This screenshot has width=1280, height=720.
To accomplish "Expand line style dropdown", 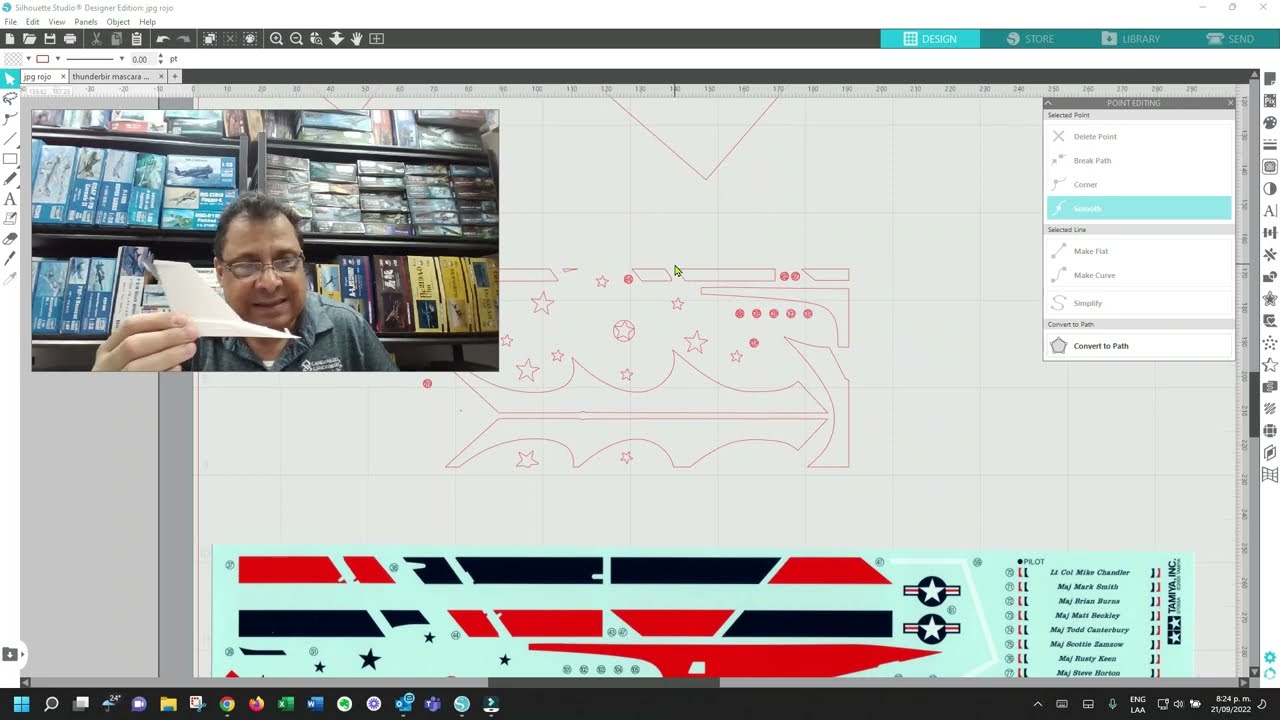I will coord(122,59).
